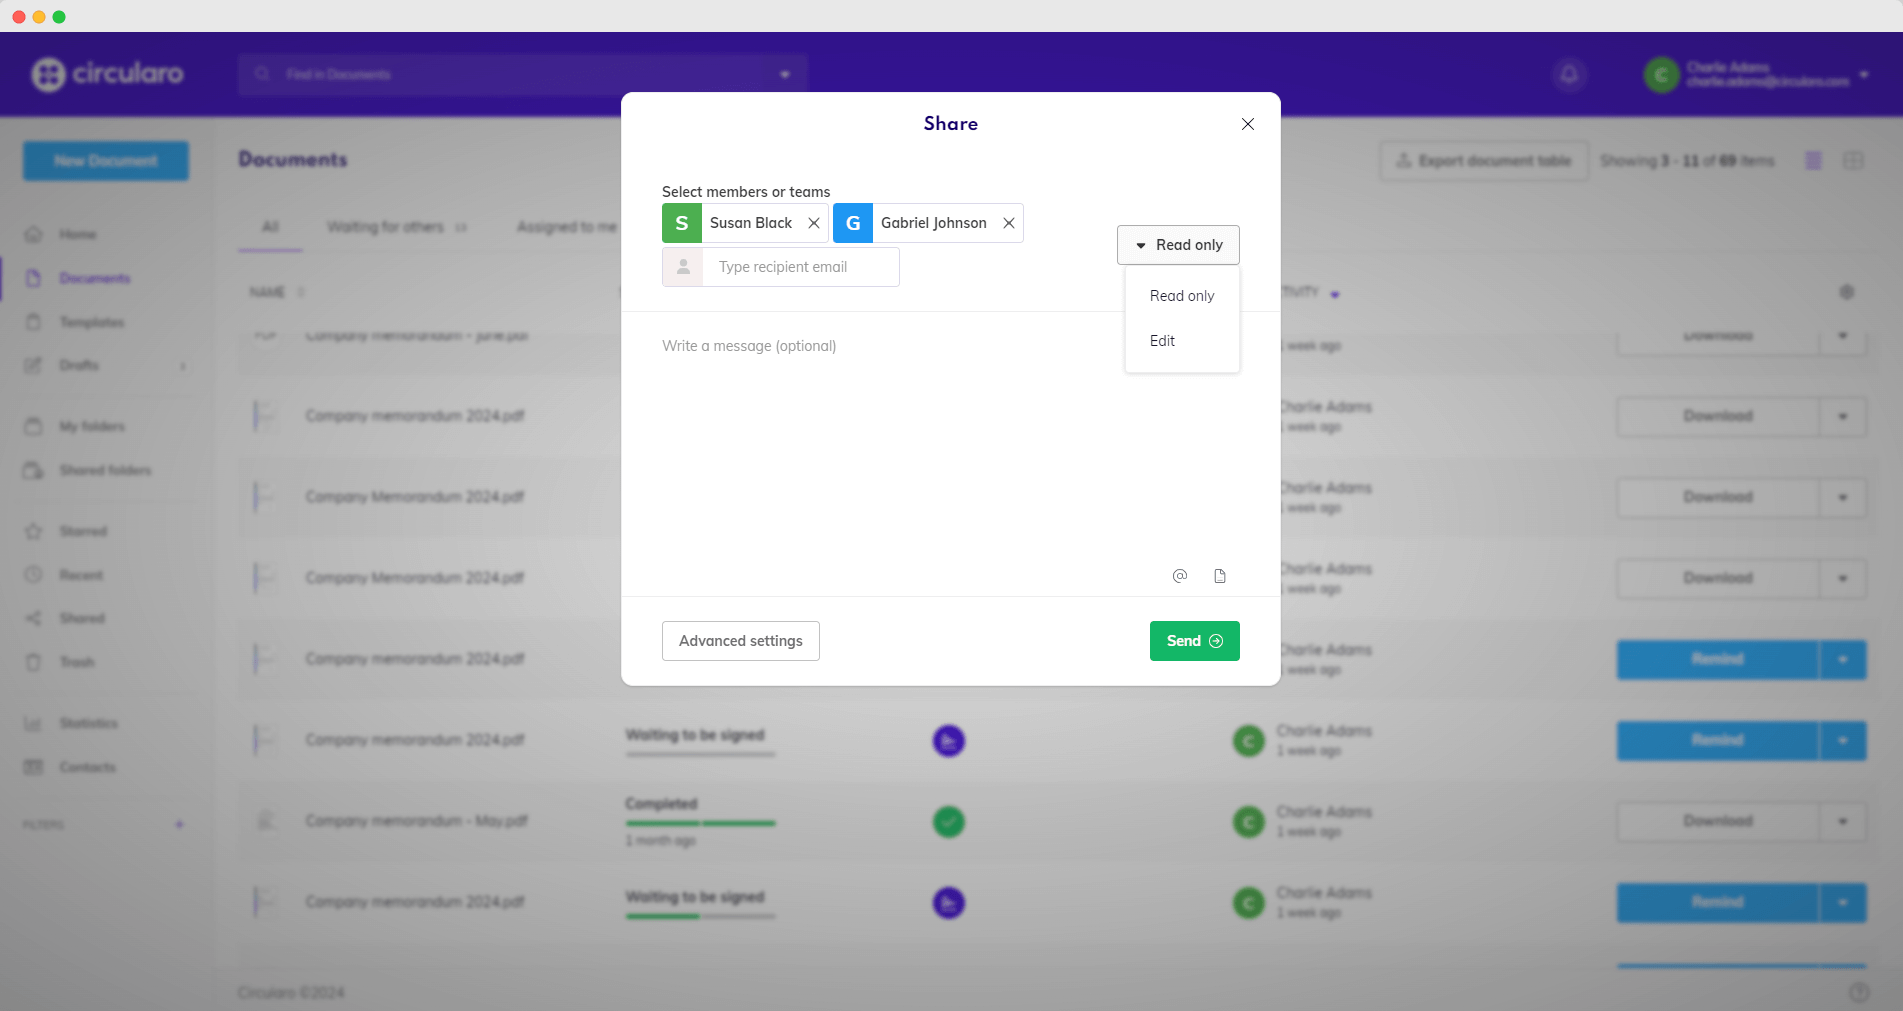Viewport: 1903px width, 1011px height.
Task: Send the shared document
Action: [x=1194, y=641]
